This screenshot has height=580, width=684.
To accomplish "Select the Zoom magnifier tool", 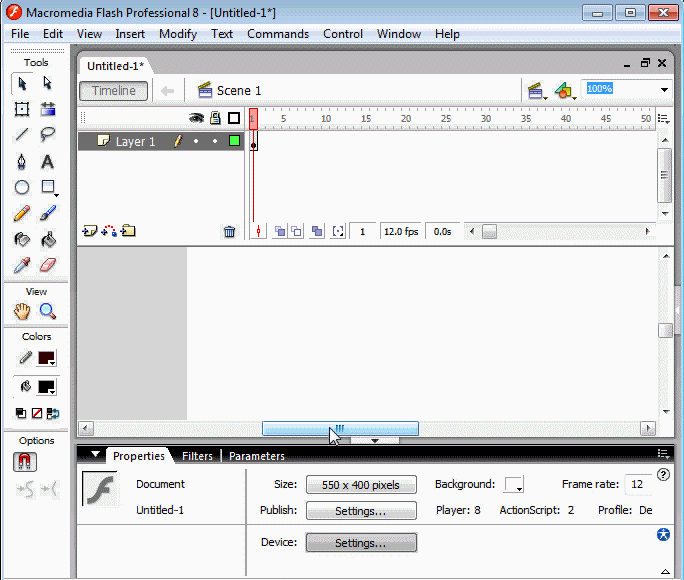I will pyautogui.click(x=48, y=311).
